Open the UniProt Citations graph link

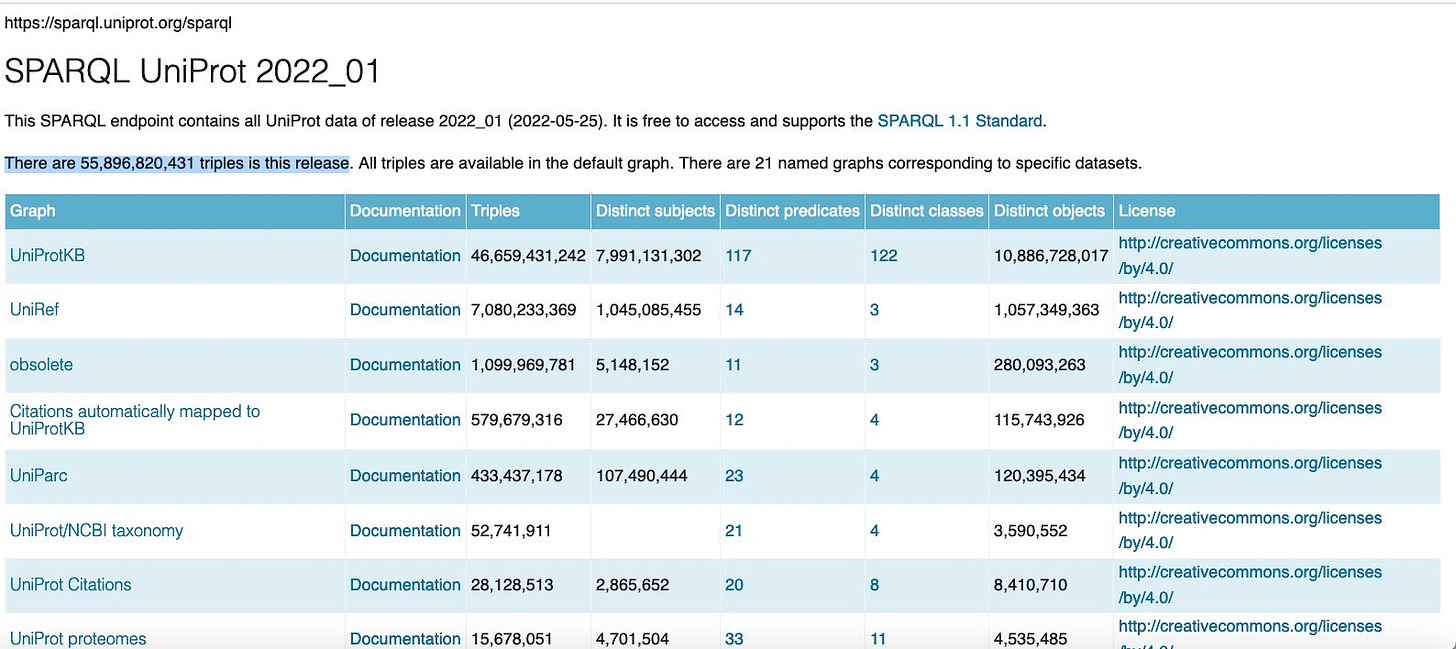click(70, 585)
